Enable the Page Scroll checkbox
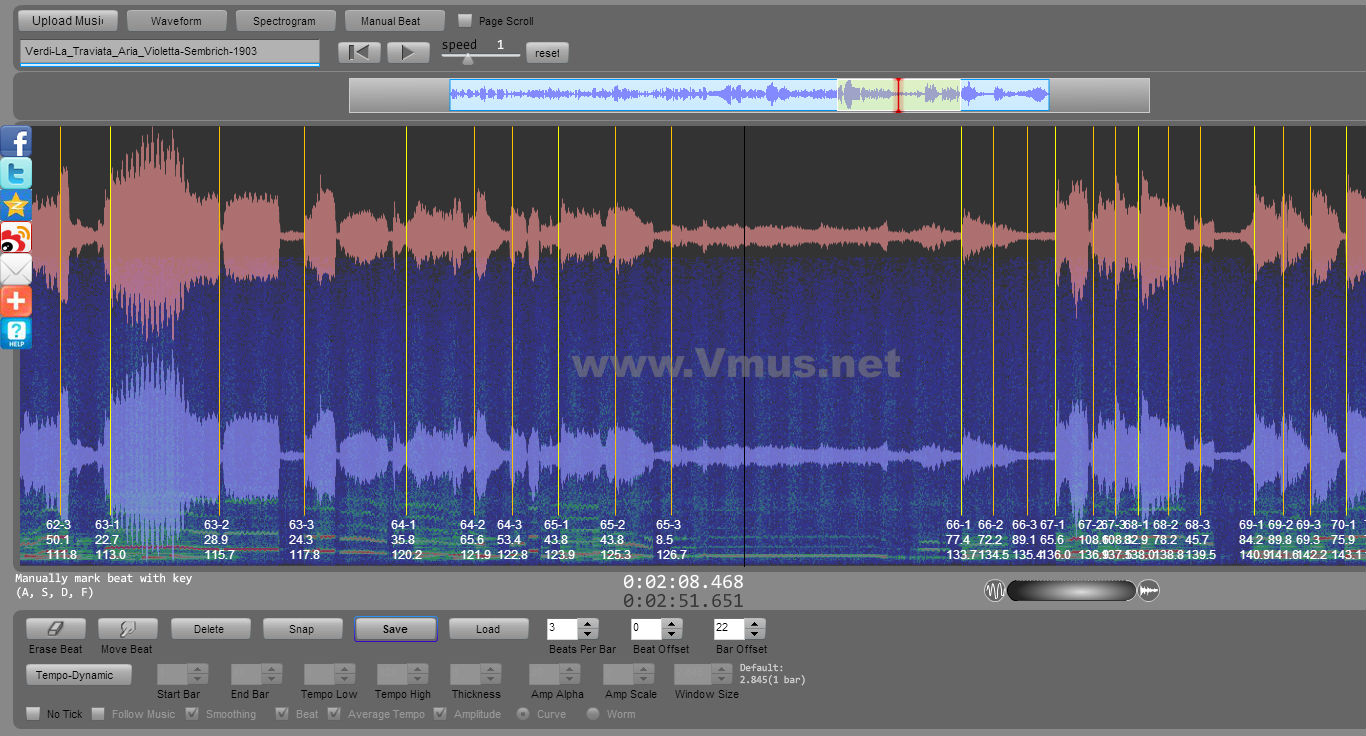1366x736 pixels. (465, 21)
